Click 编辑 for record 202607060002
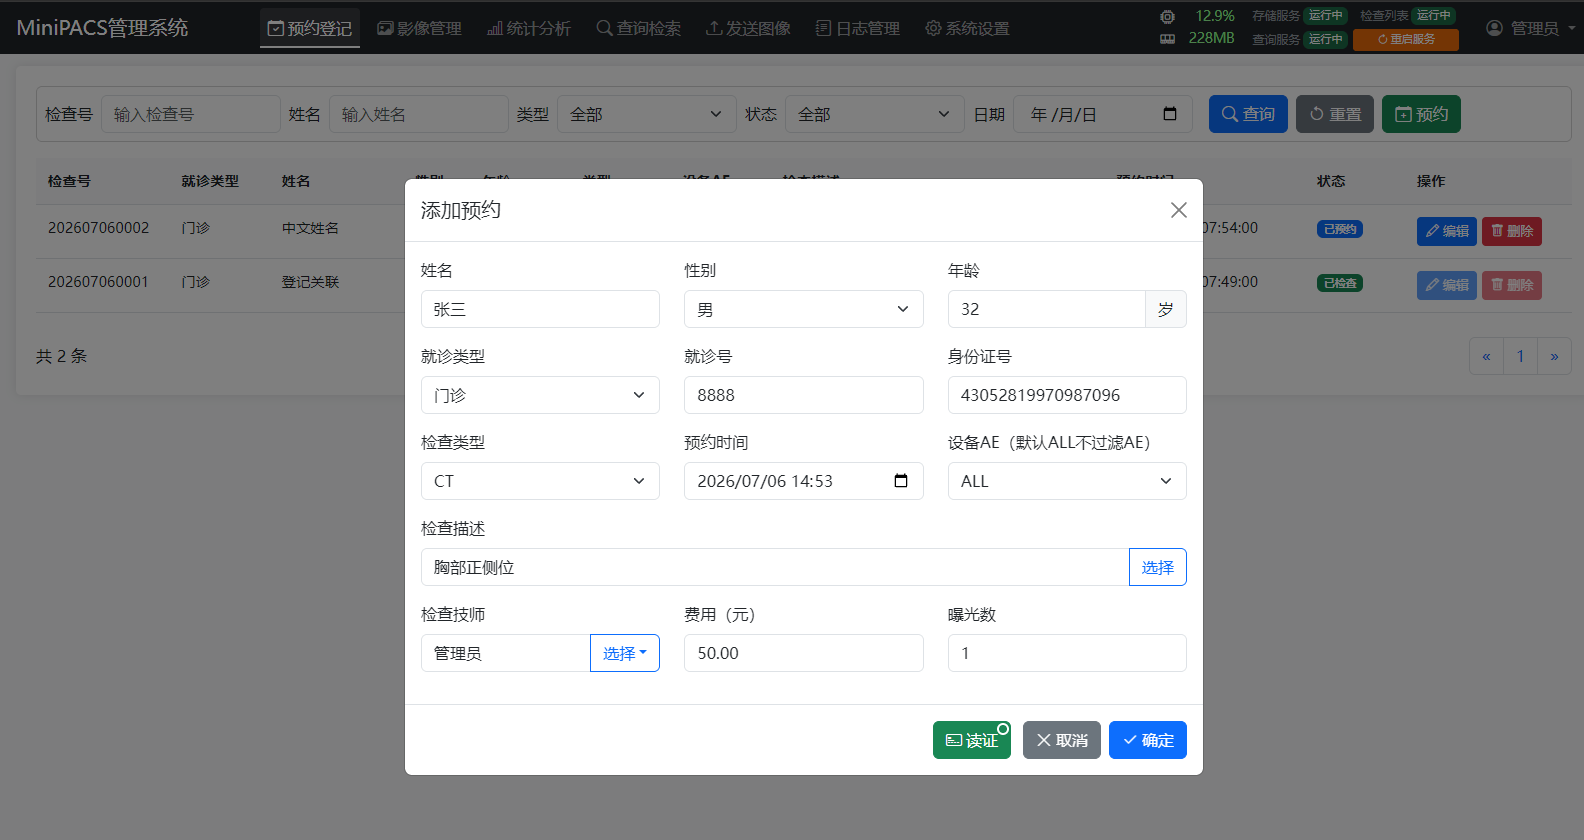Image resolution: width=1584 pixels, height=840 pixels. pyautogui.click(x=1447, y=231)
